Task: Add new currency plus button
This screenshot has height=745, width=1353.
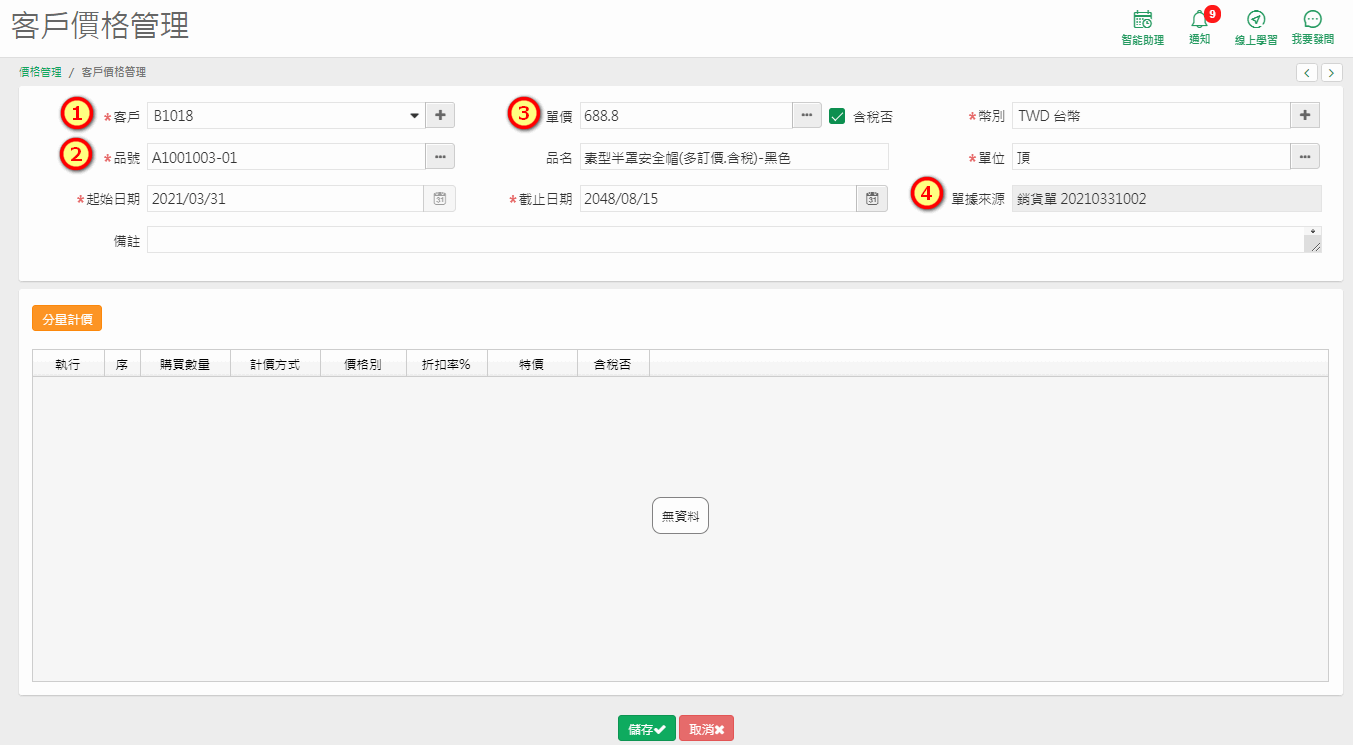Action: (x=1305, y=116)
